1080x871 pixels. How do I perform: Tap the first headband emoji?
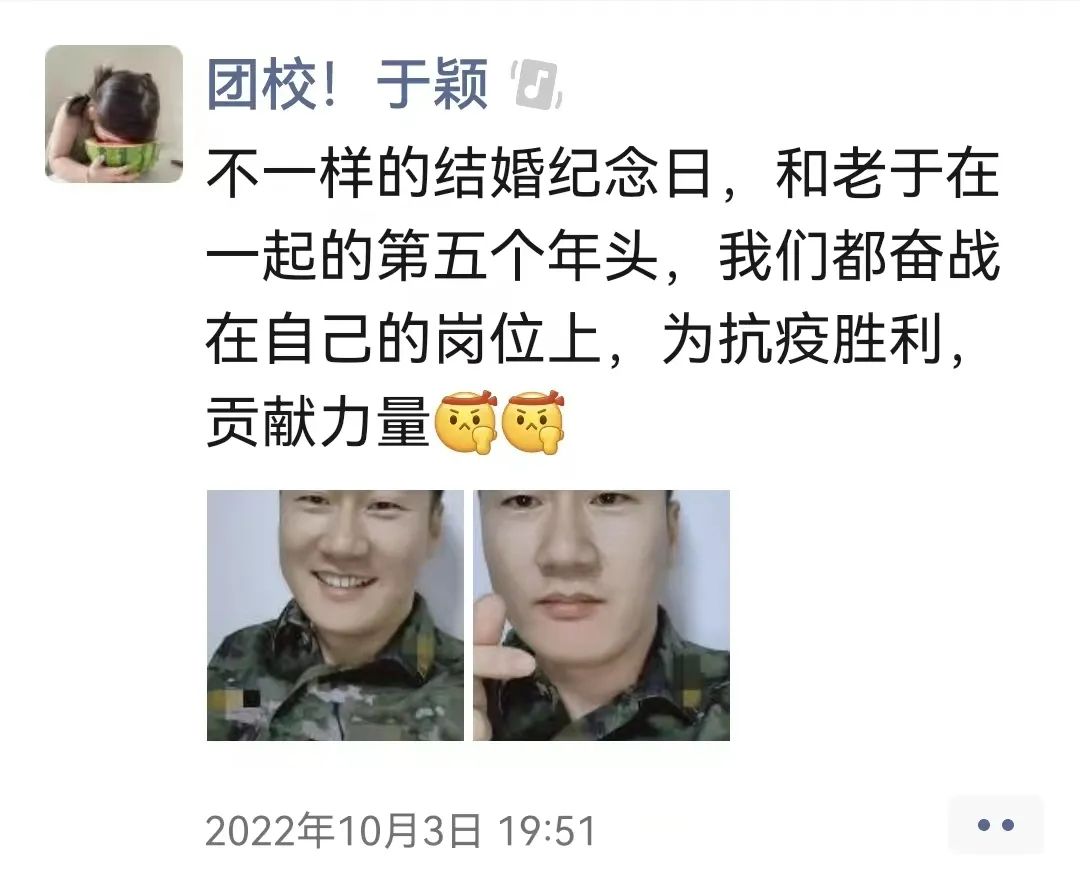466,422
